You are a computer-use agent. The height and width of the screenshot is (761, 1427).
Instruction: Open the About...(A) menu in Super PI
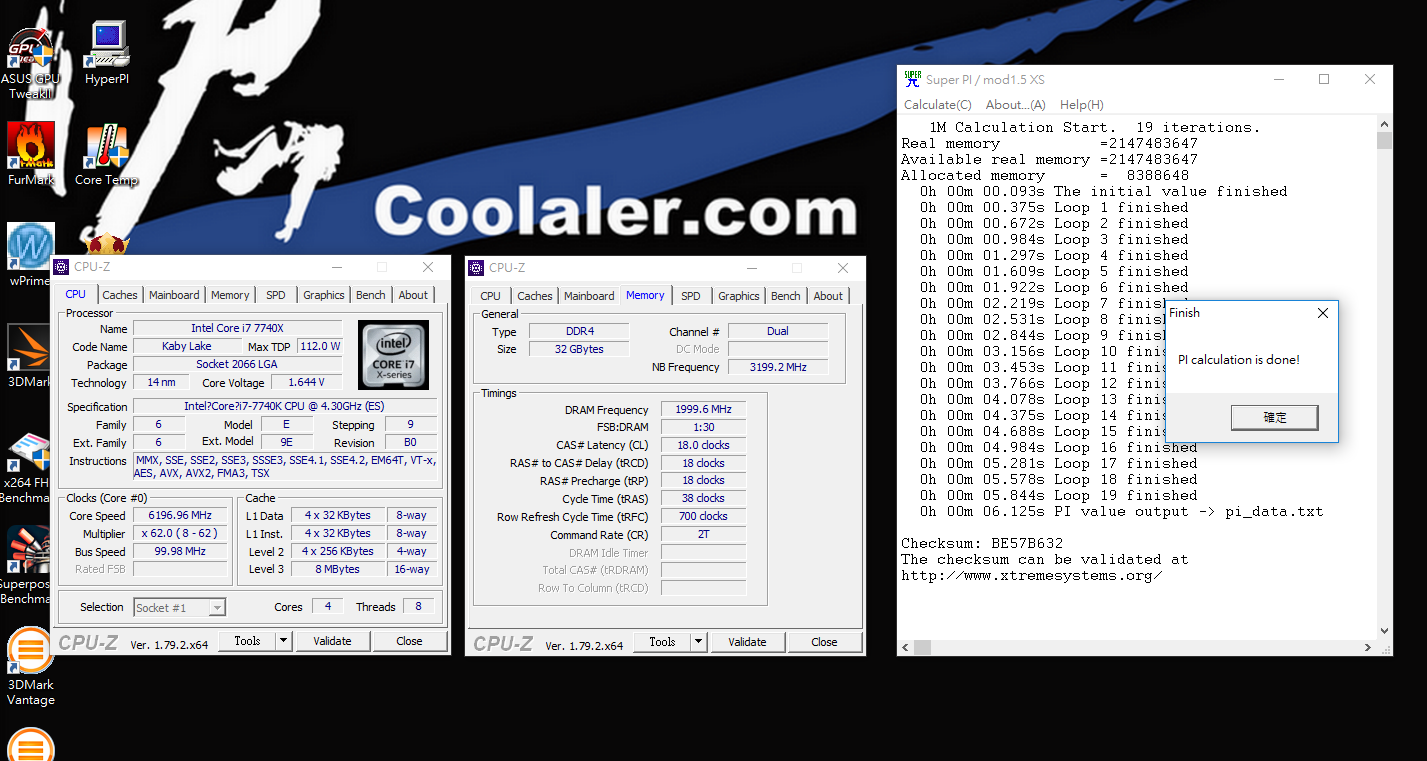pyautogui.click(x=1015, y=105)
